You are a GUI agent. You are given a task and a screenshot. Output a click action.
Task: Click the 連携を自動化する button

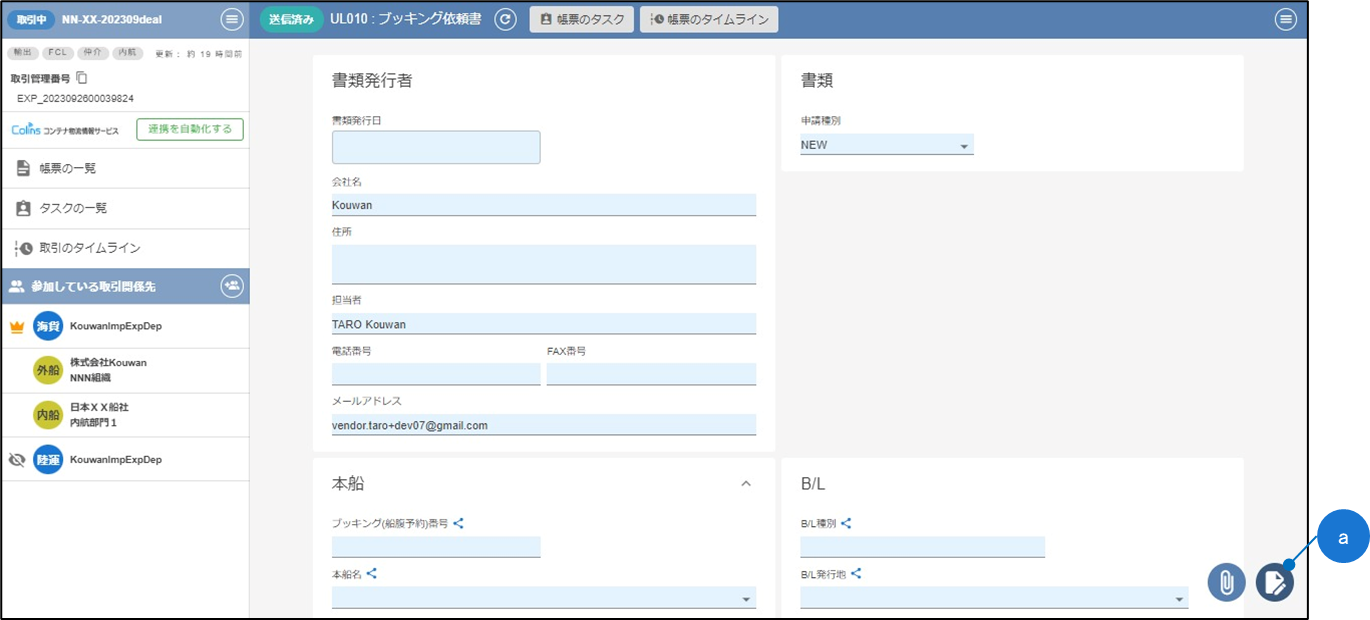[x=190, y=129]
